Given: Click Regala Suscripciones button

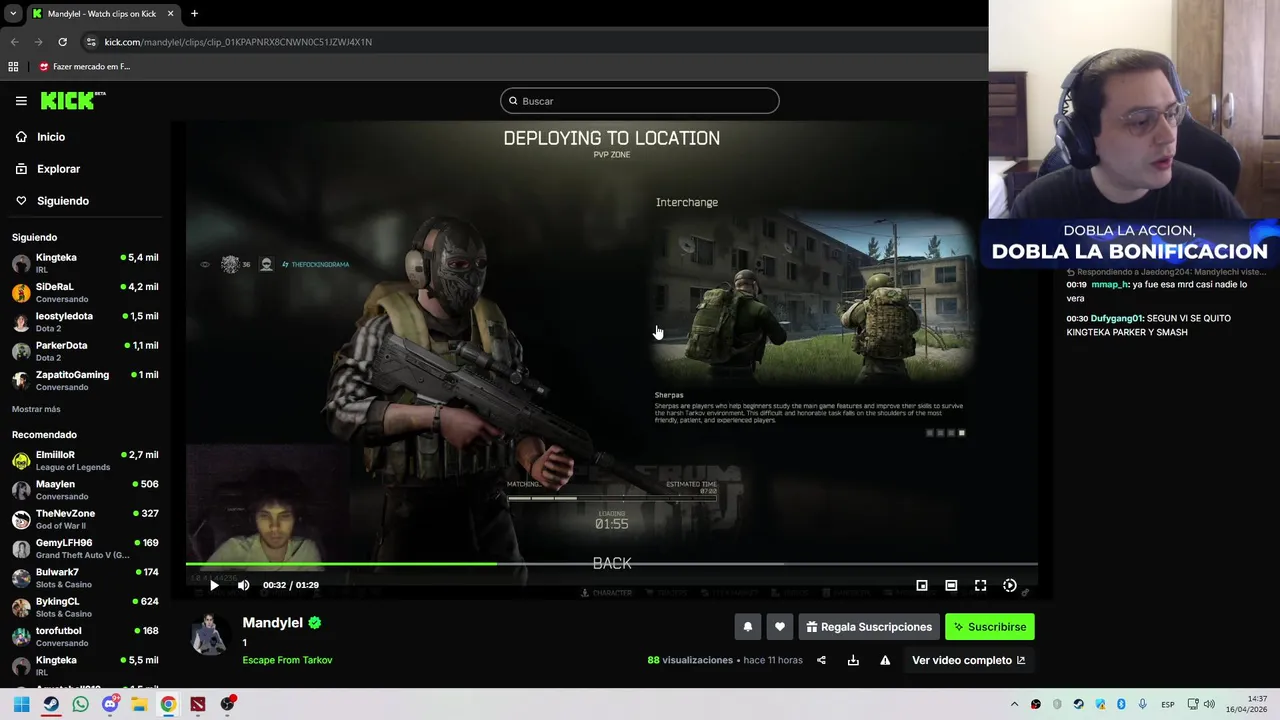Looking at the screenshot, I should (869, 627).
